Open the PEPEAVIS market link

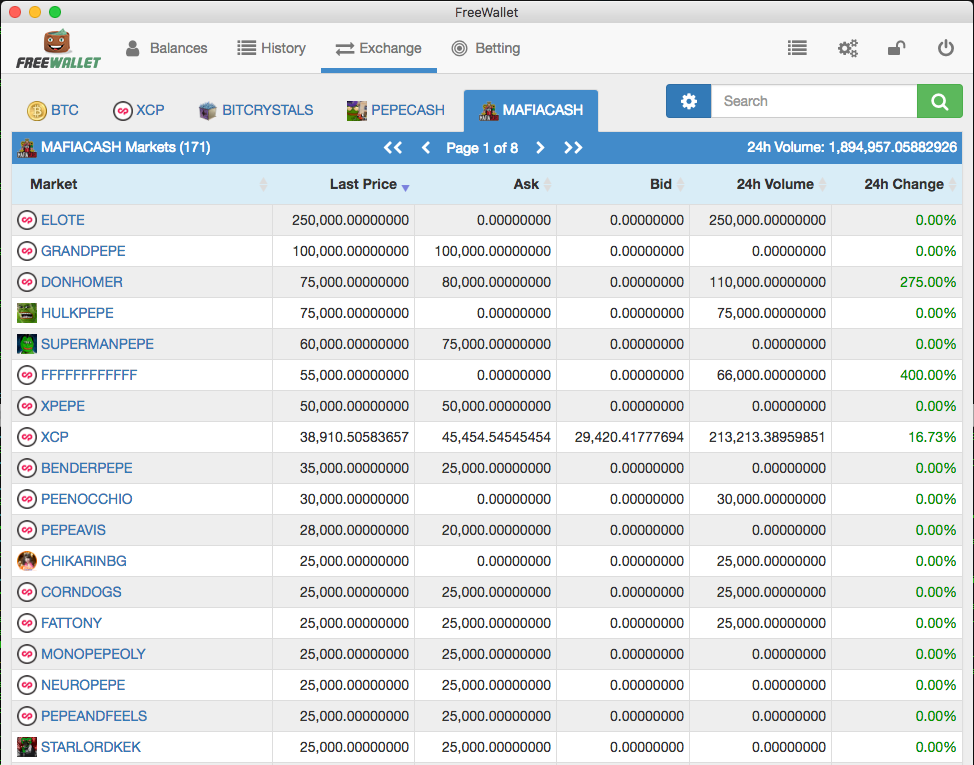[73, 530]
